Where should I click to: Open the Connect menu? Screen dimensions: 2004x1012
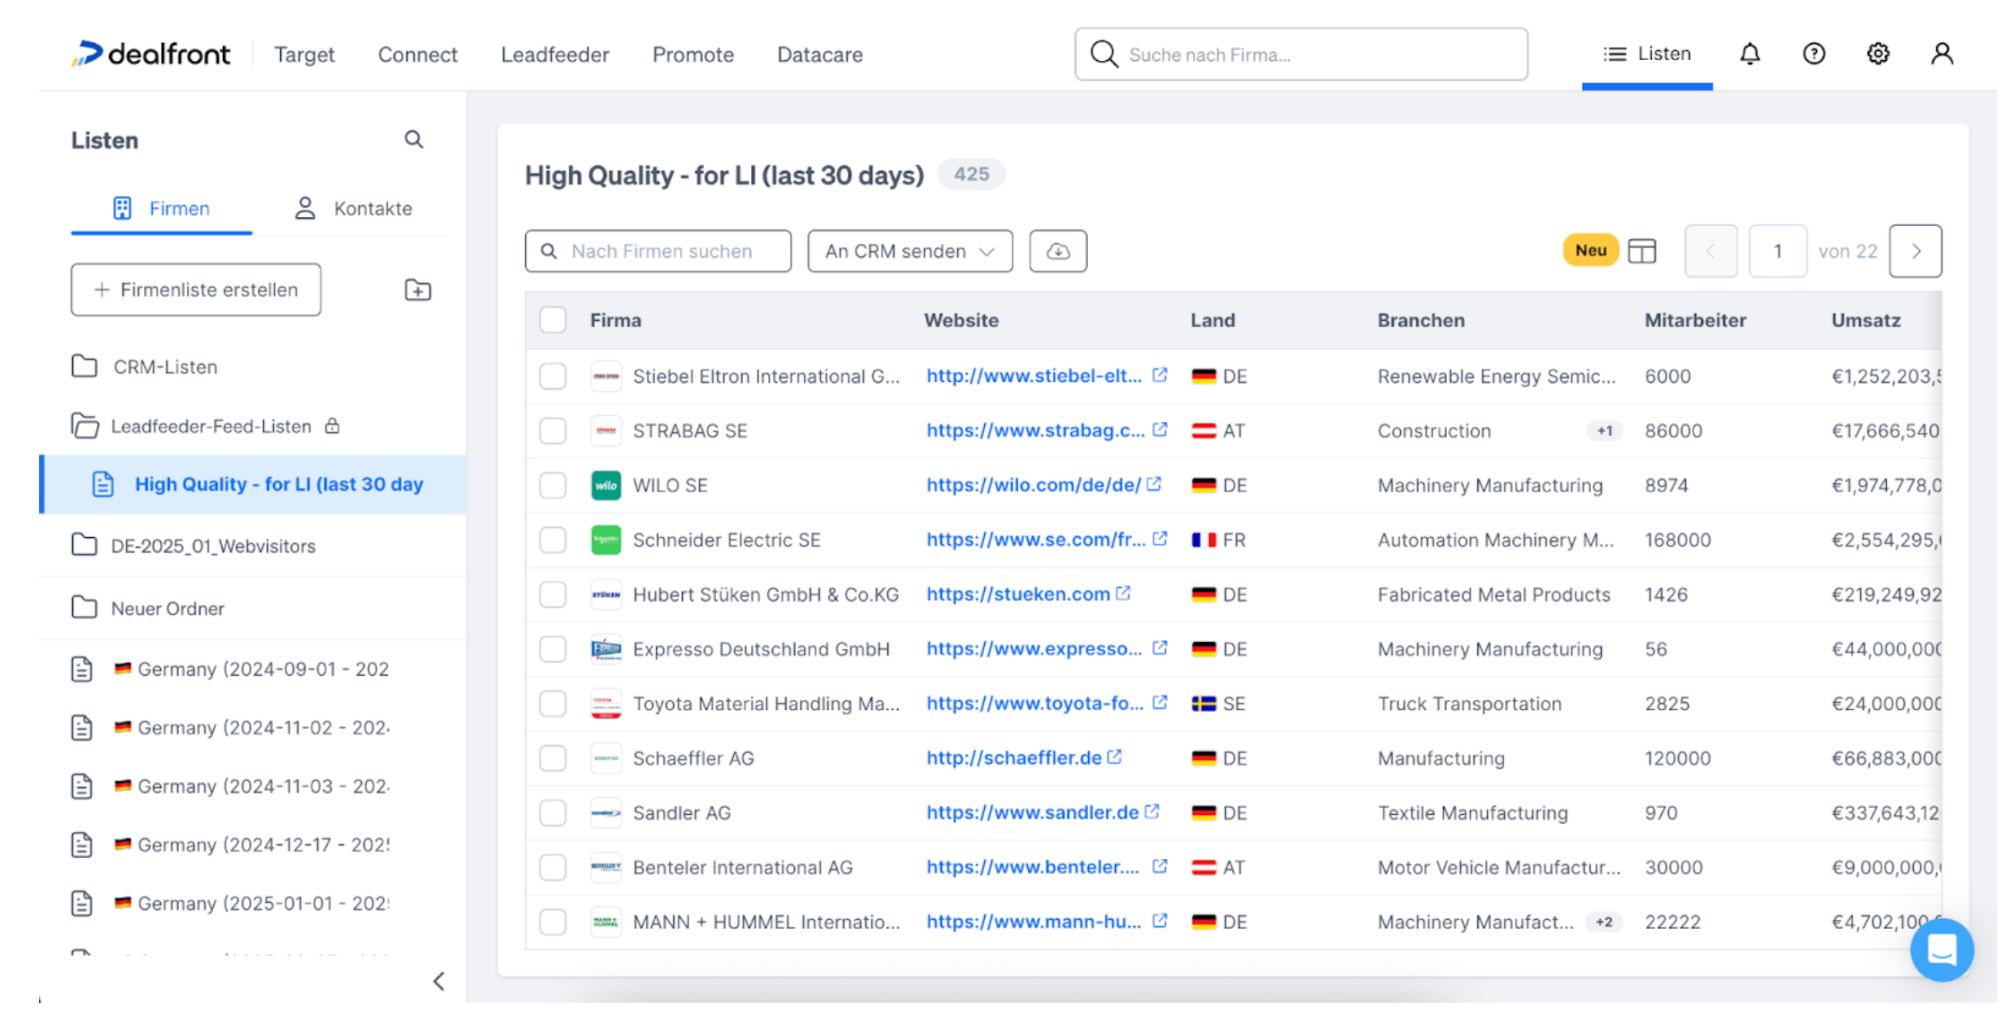pyautogui.click(x=417, y=55)
